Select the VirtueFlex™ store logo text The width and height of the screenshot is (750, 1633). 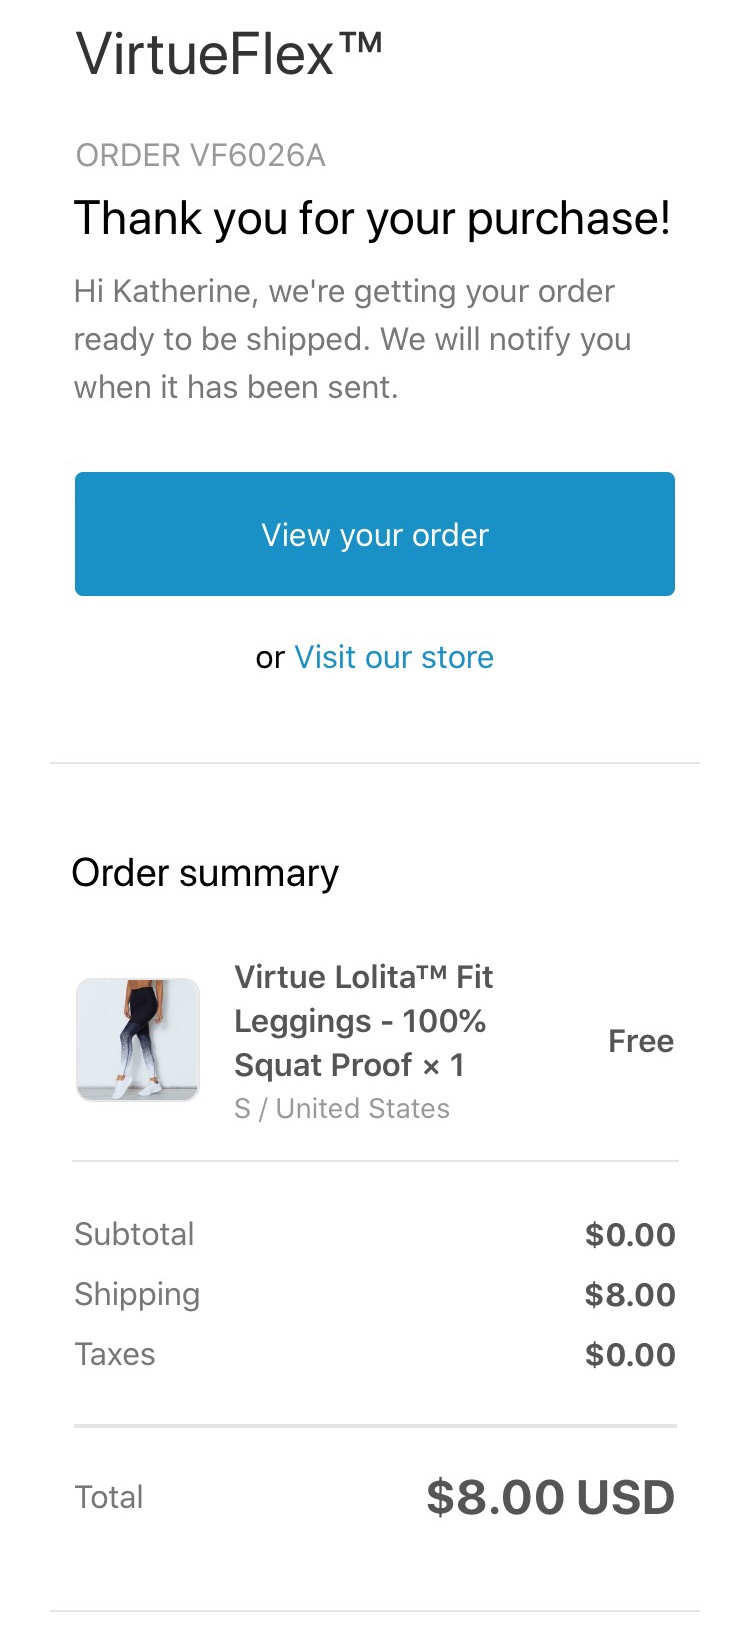pos(229,54)
